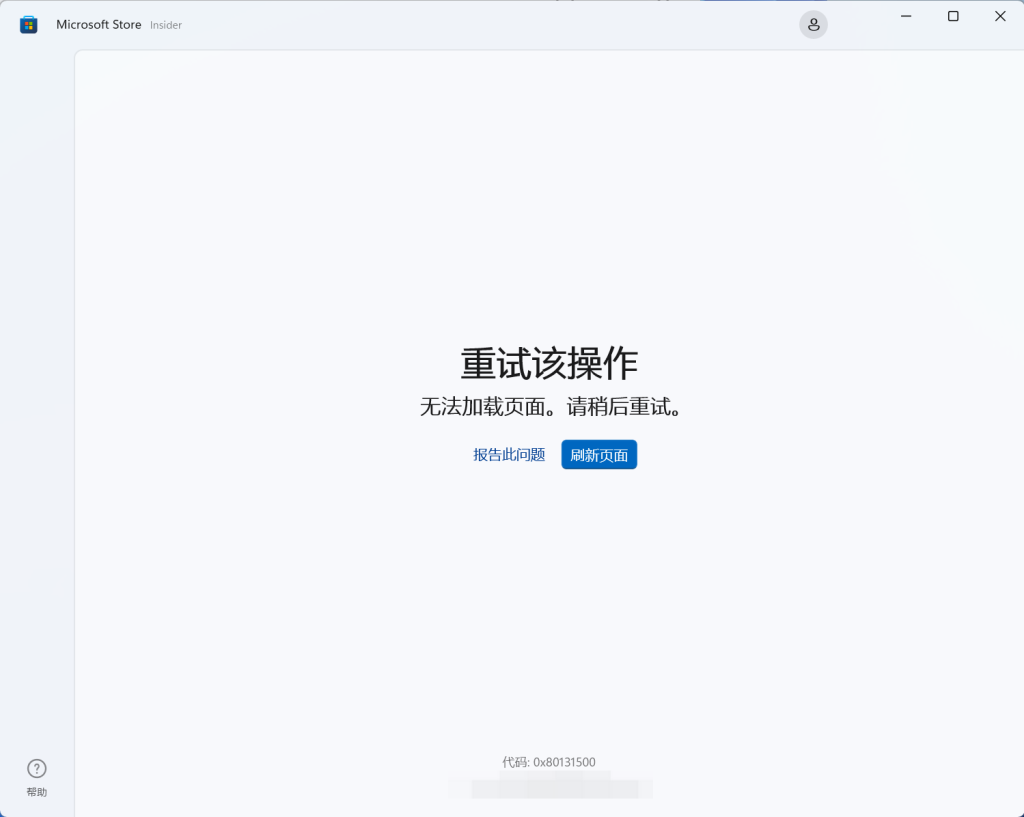Click the 0x80131500 error code value
Screen dimensions: 1024x817
564,762
